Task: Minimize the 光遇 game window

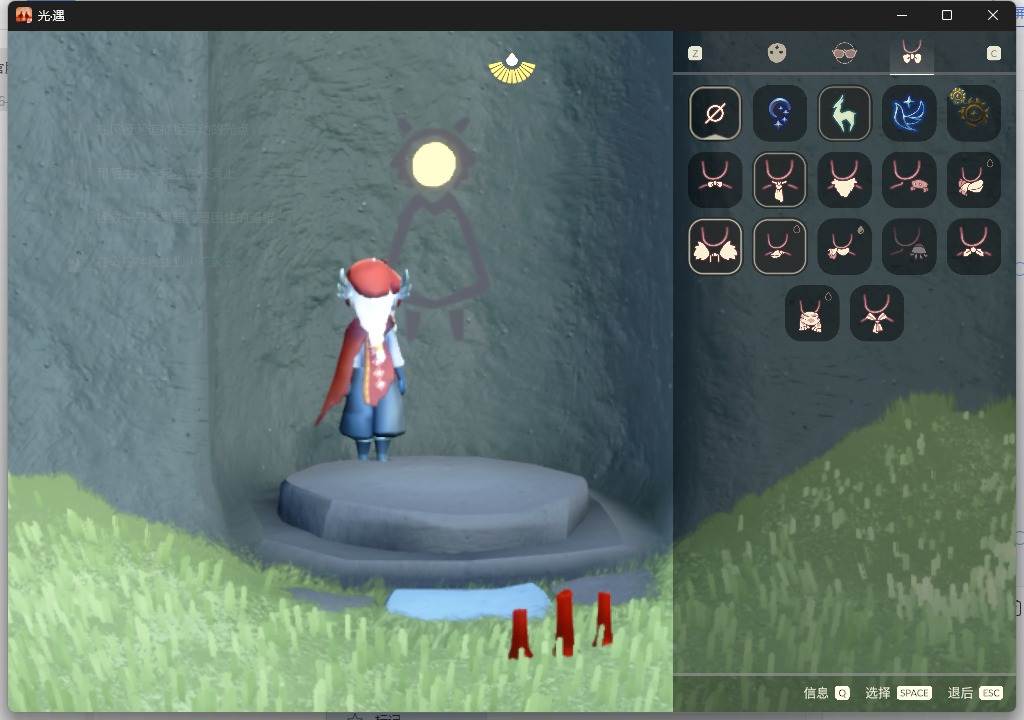Action: pyautogui.click(x=902, y=15)
